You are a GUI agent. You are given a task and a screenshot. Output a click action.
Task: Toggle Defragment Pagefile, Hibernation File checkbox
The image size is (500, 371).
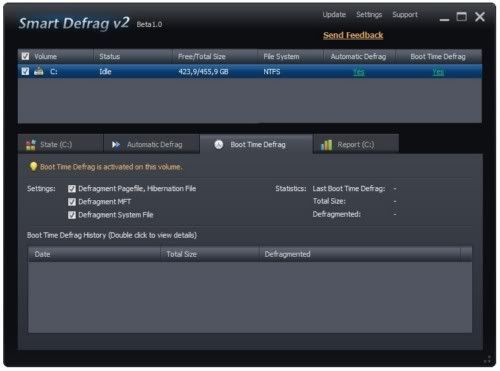click(x=72, y=189)
